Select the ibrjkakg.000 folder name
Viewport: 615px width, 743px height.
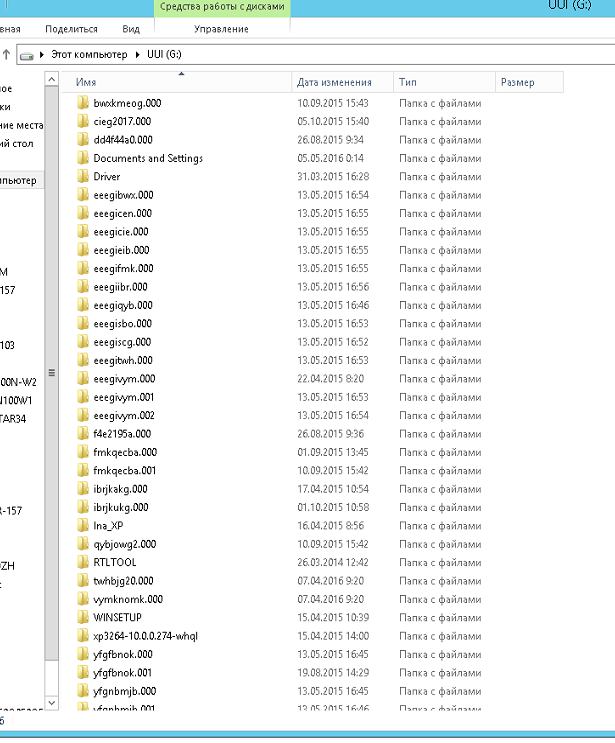point(120,489)
